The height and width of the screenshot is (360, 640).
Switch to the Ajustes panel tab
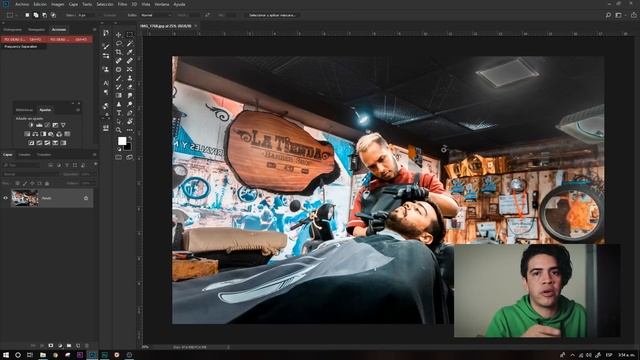pyautogui.click(x=45, y=110)
